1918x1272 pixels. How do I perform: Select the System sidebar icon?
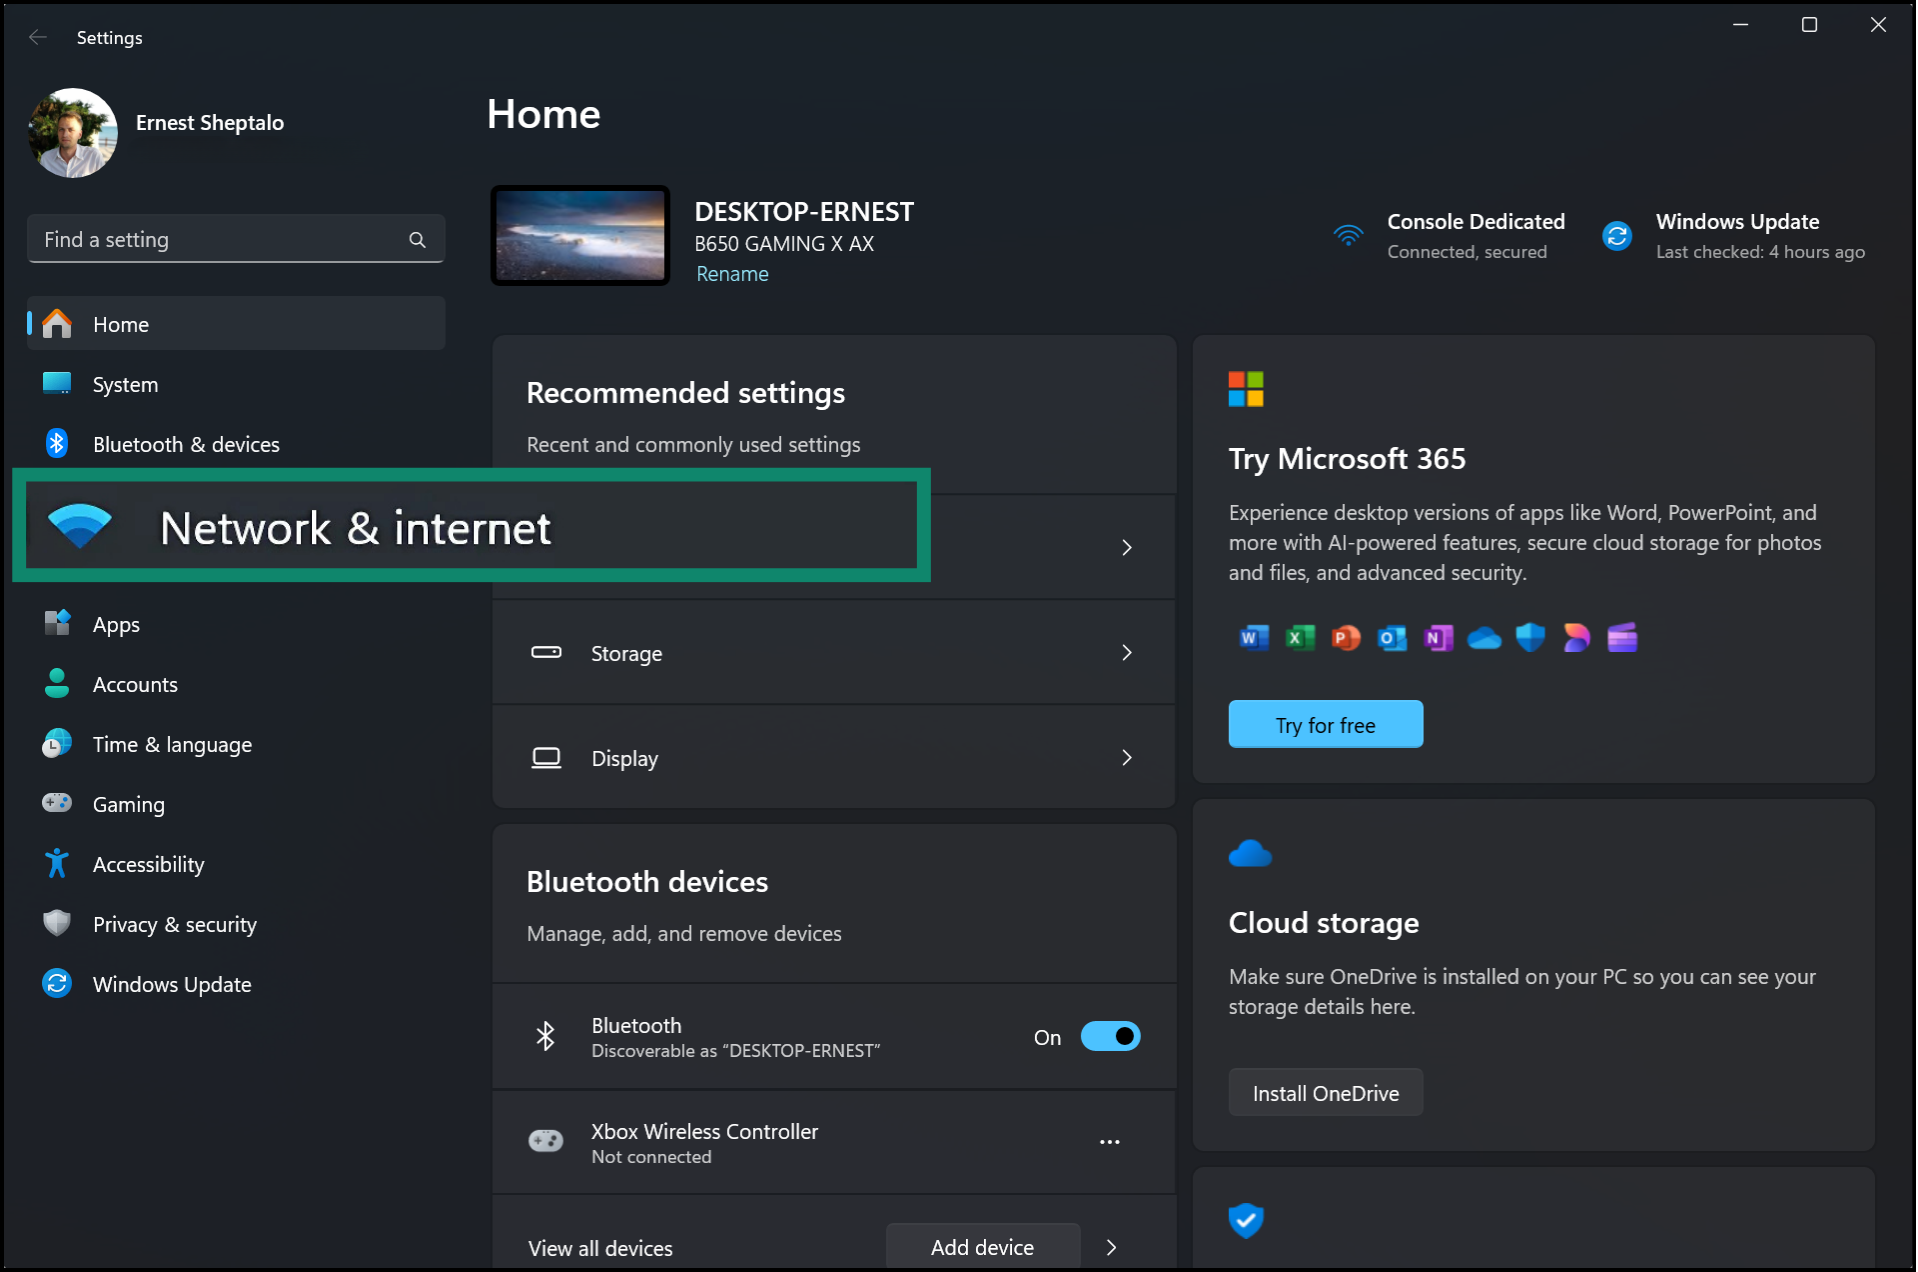(x=57, y=383)
